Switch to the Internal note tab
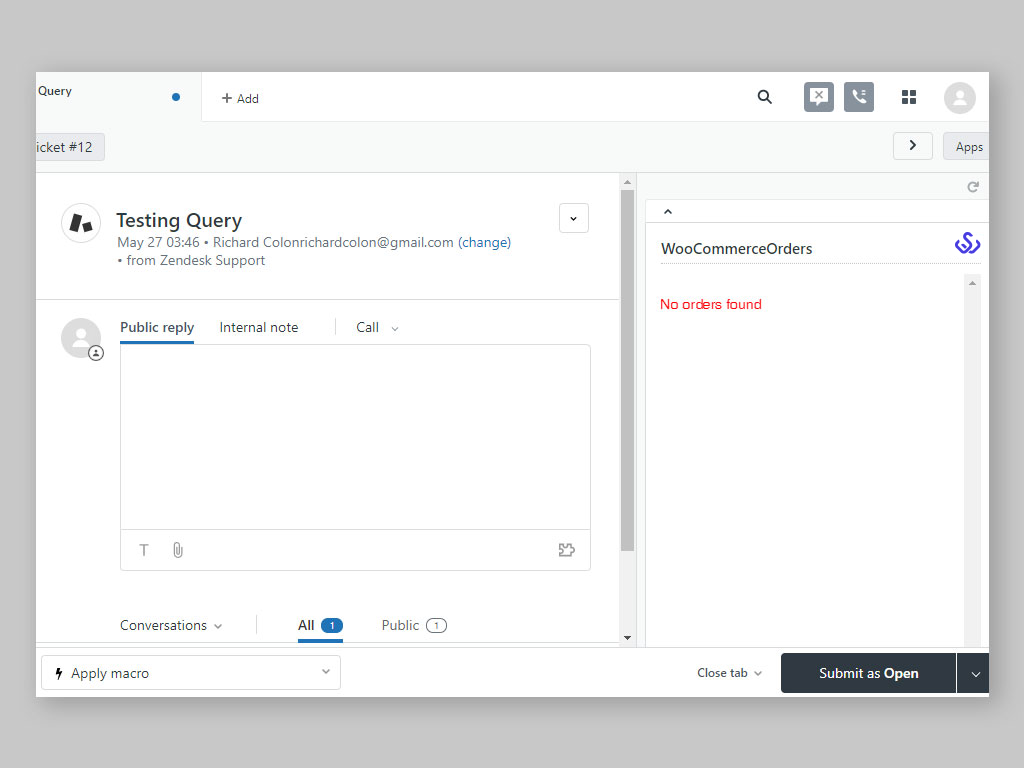 (x=258, y=327)
